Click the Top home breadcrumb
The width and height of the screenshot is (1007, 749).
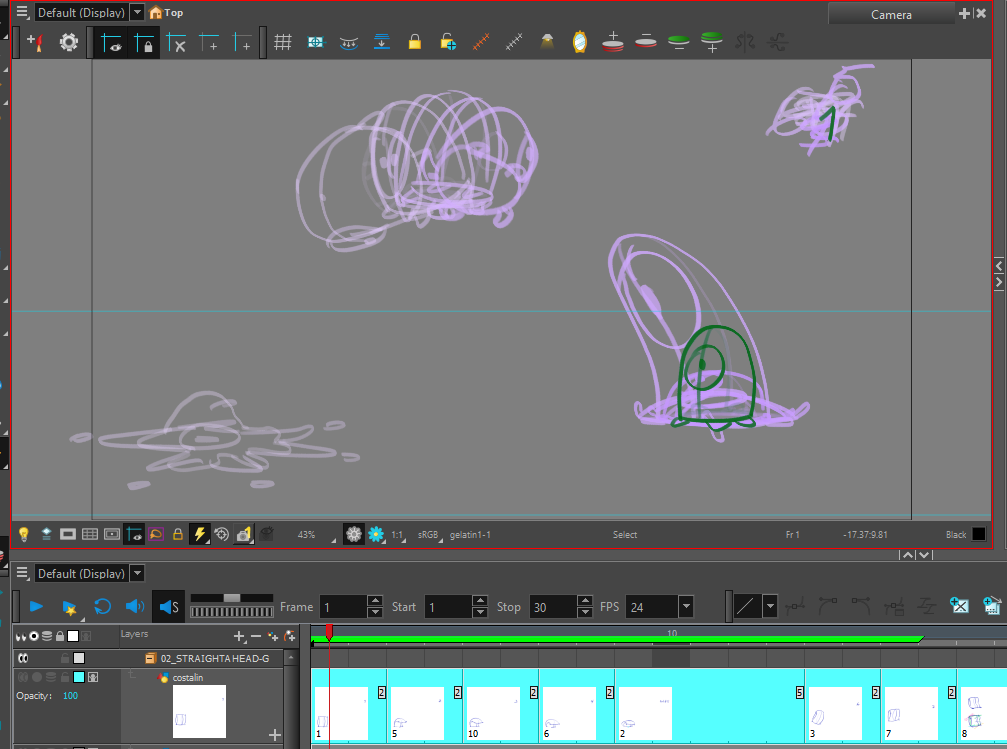click(x=166, y=12)
